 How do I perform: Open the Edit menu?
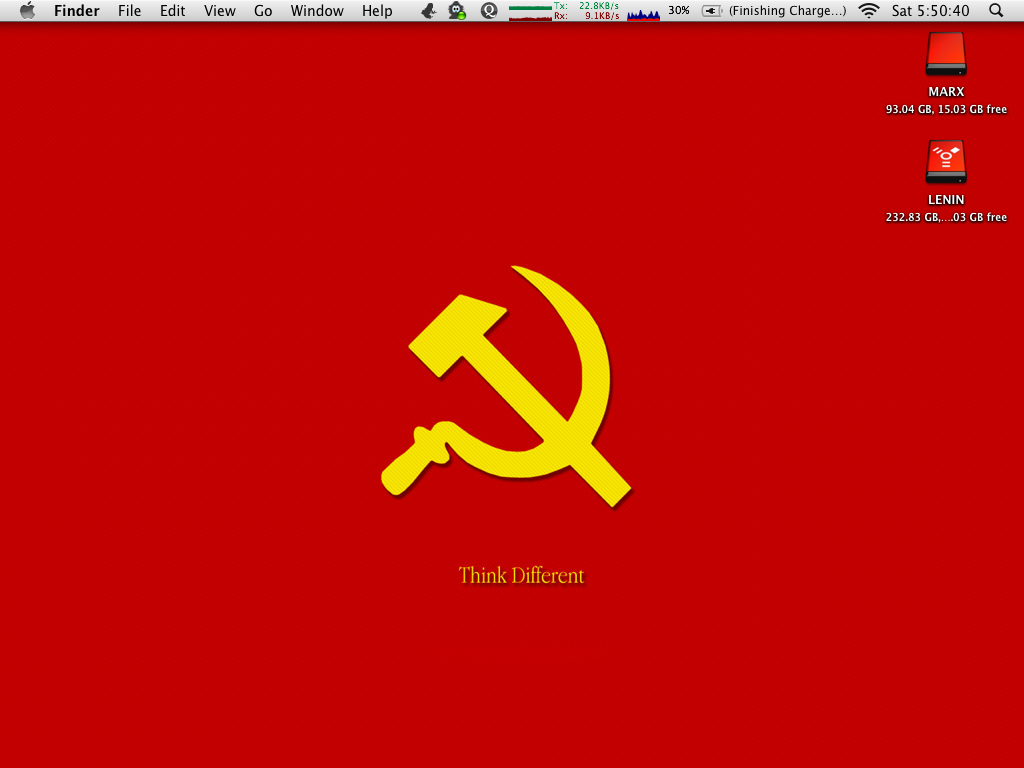[x=173, y=11]
